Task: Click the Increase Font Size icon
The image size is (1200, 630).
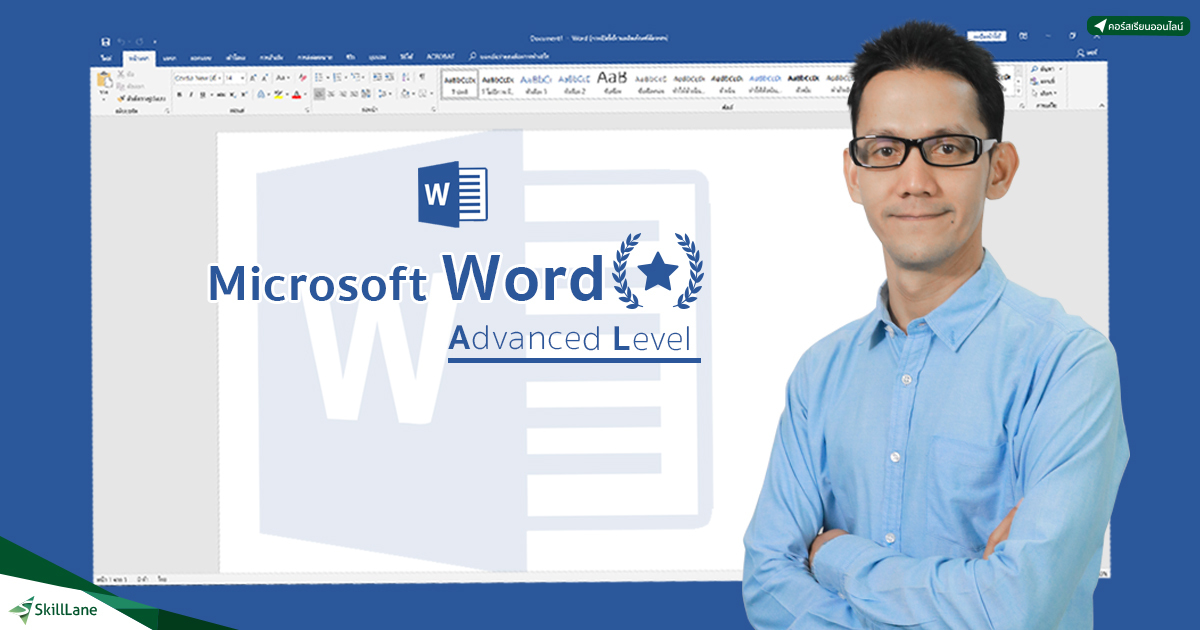Action: 254,77
